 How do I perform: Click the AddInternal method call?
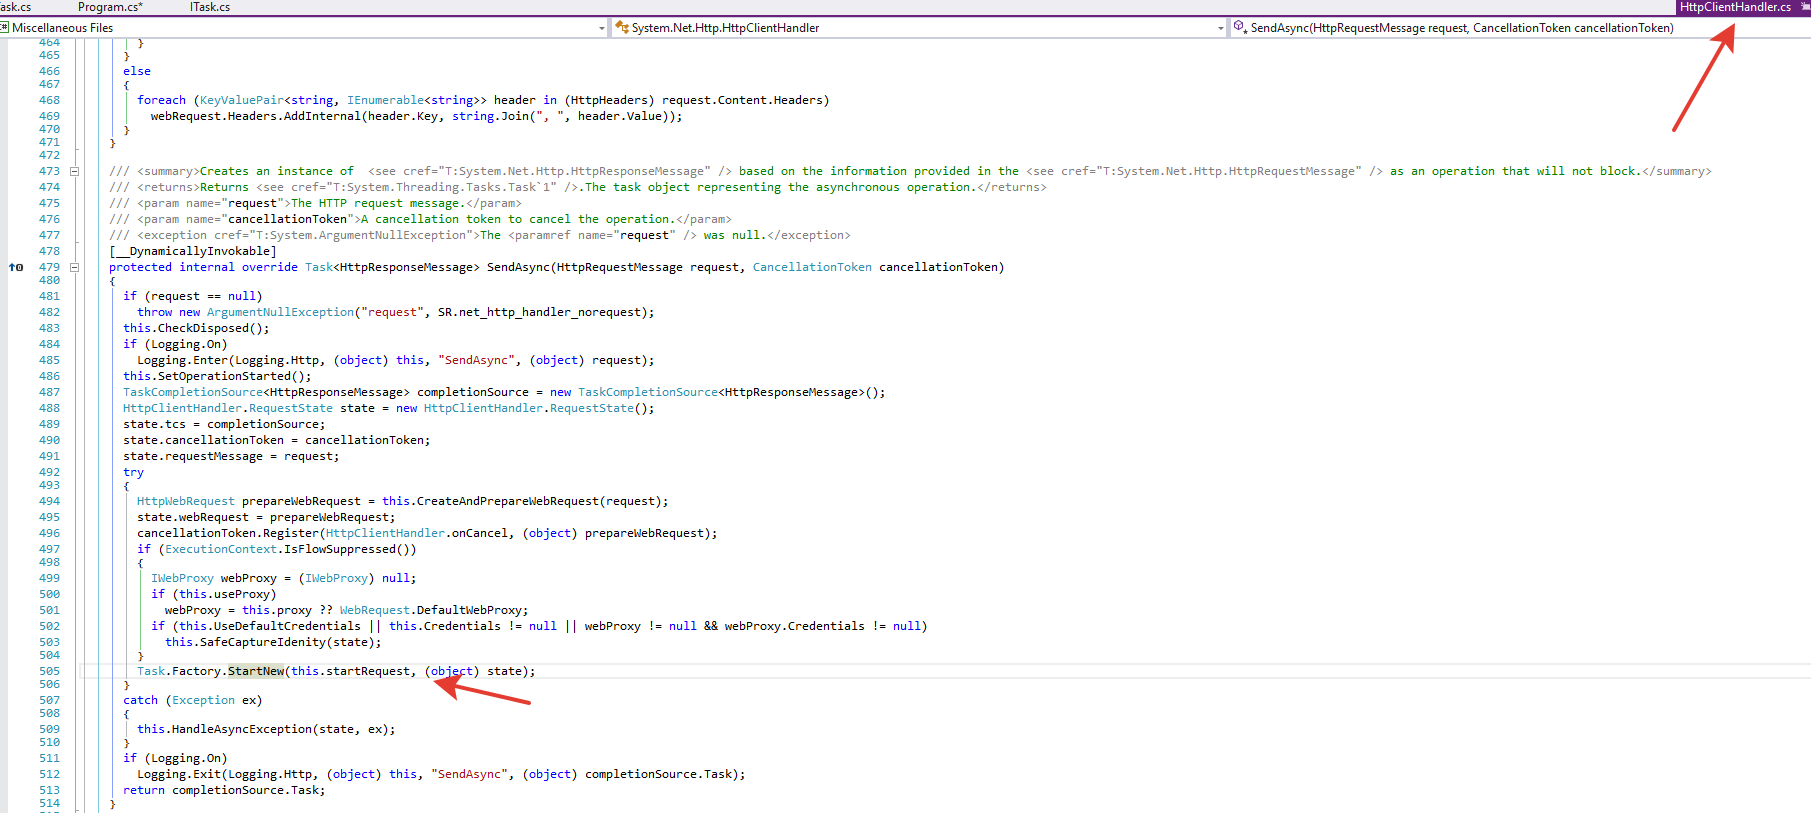pyautogui.click(x=322, y=116)
